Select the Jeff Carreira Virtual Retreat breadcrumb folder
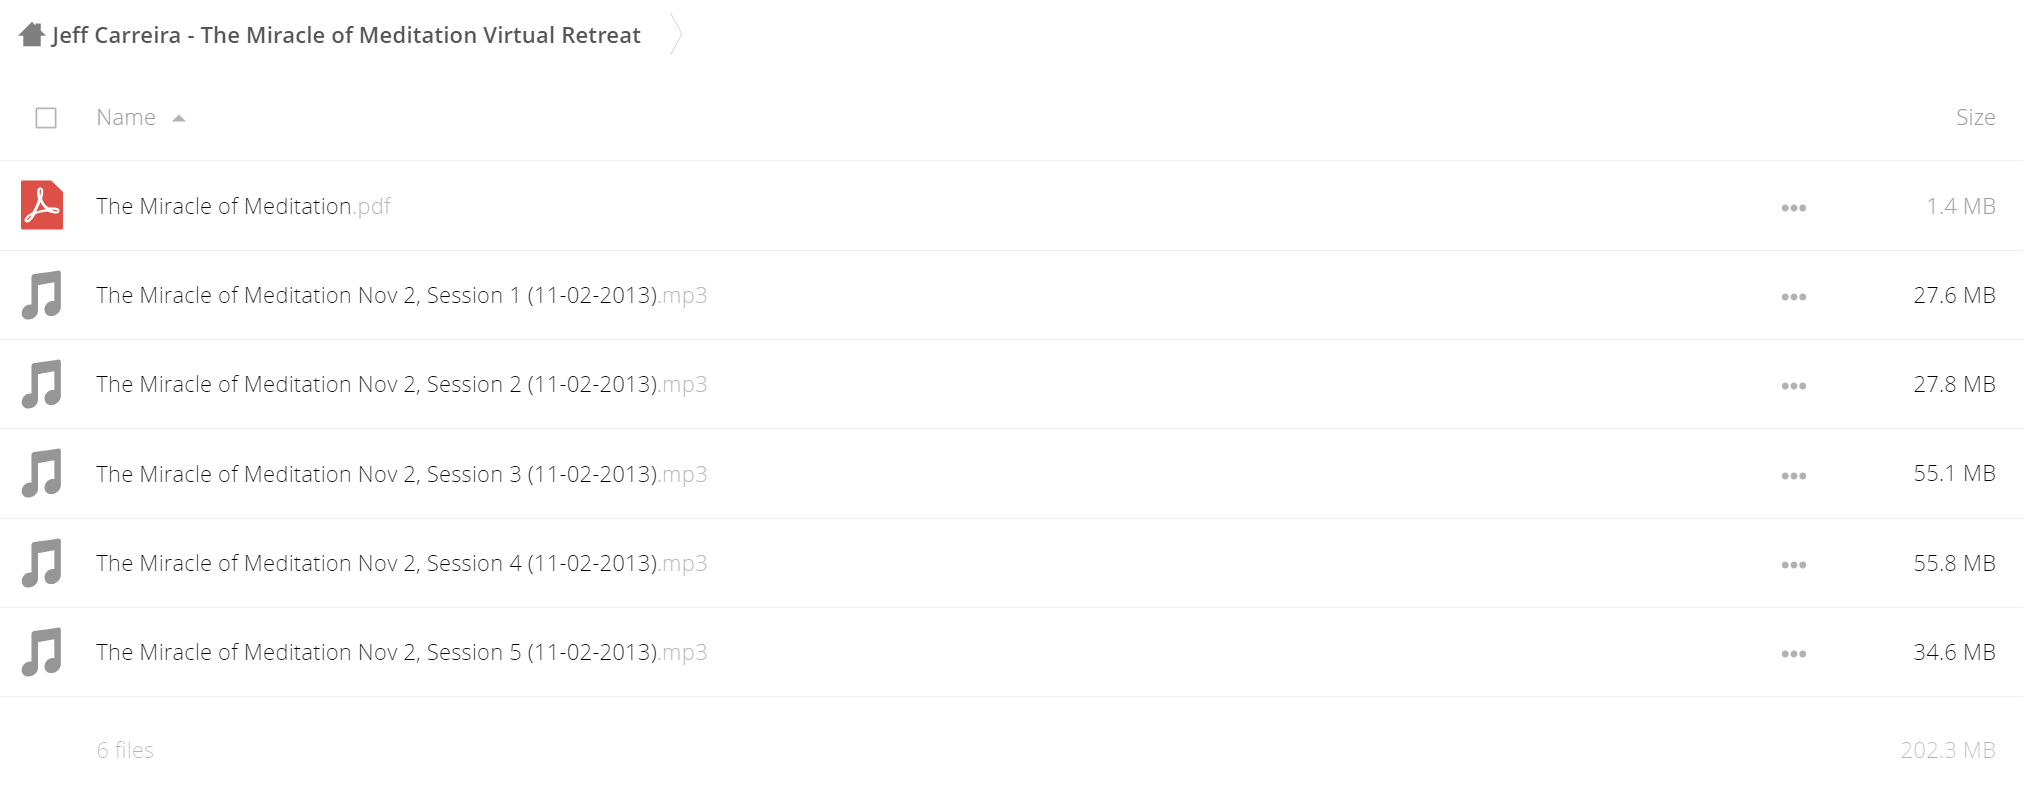Image resolution: width=2023 pixels, height=803 pixels. pyautogui.click(x=346, y=35)
